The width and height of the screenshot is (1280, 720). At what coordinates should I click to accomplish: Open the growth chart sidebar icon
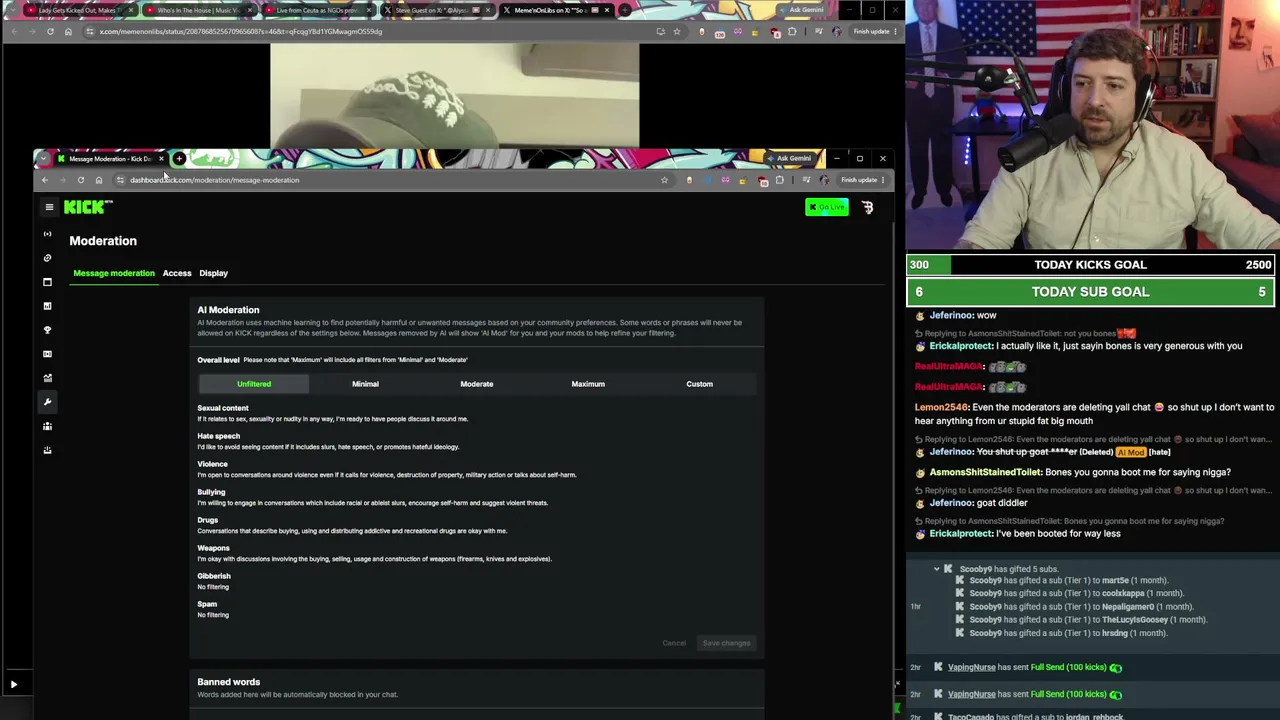[47, 378]
